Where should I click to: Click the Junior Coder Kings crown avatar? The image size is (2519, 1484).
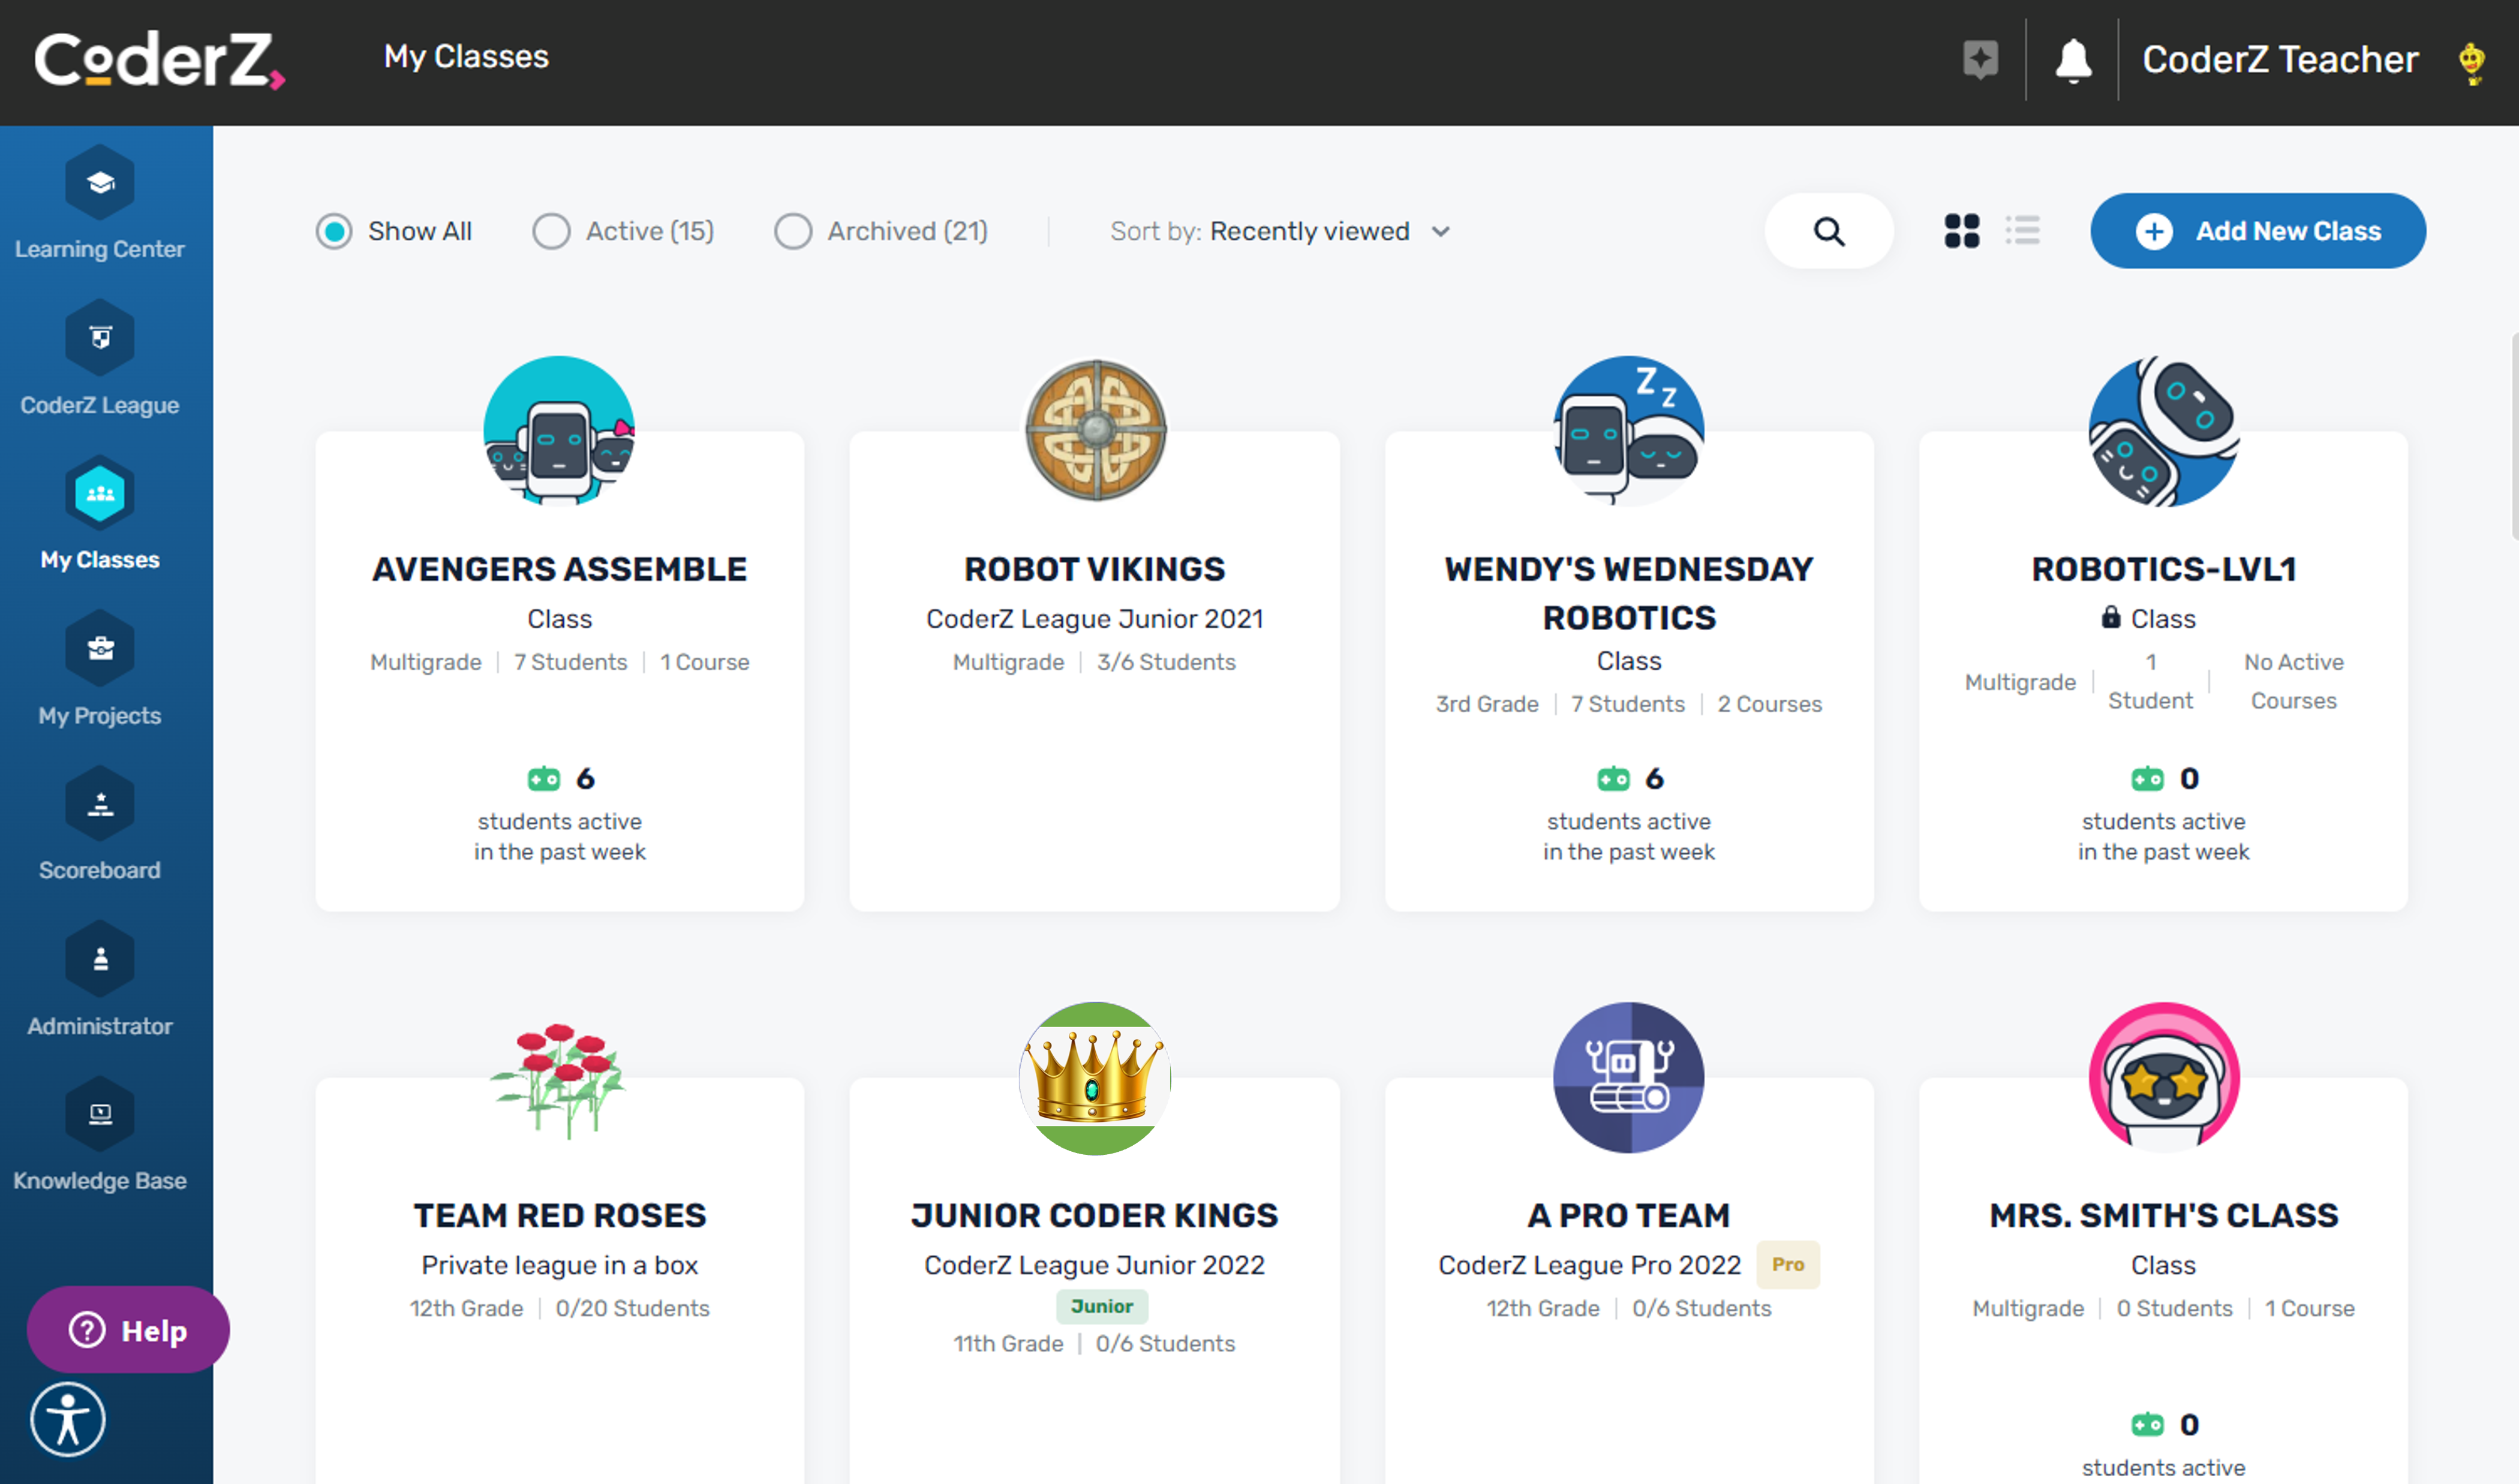point(1095,1078)
